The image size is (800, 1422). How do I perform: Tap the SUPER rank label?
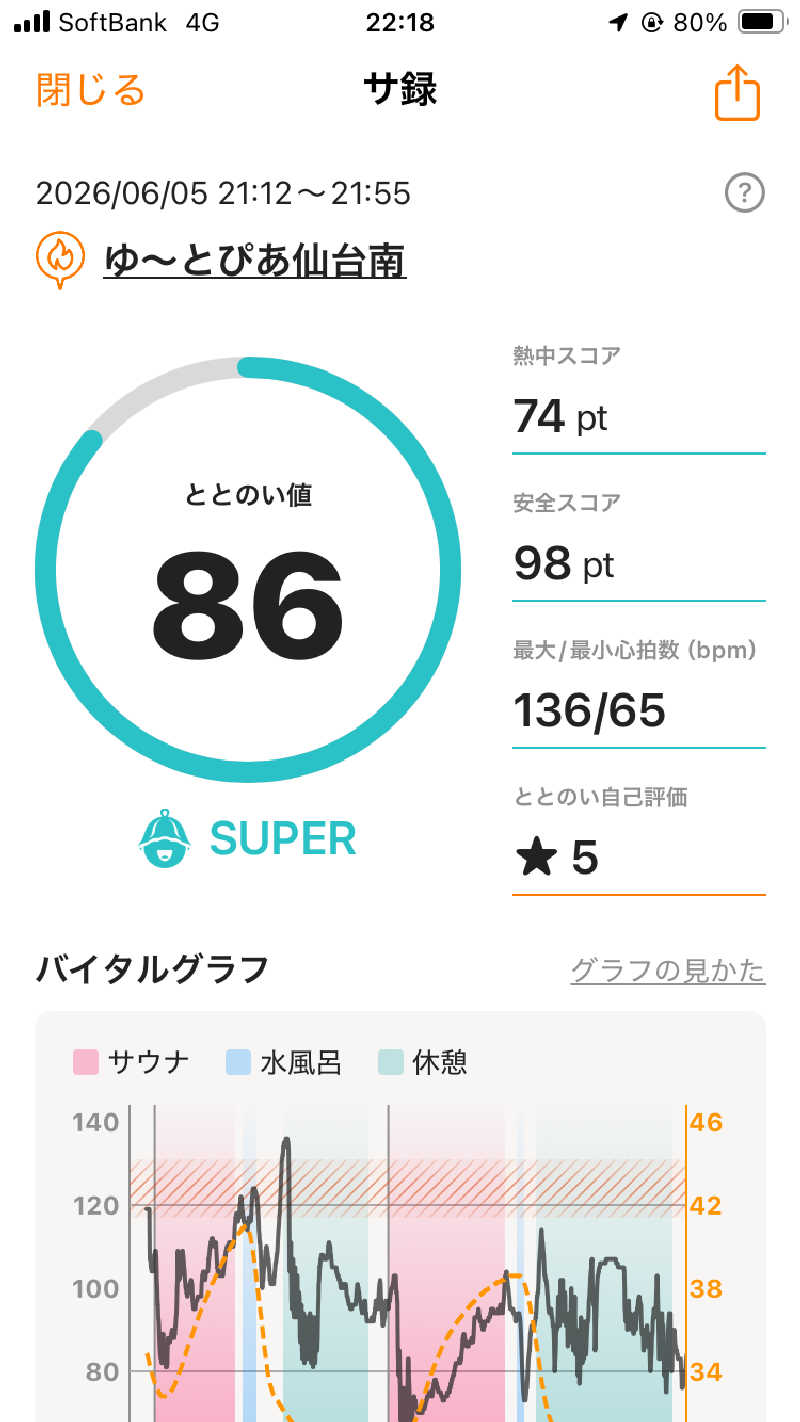point(283,838)
